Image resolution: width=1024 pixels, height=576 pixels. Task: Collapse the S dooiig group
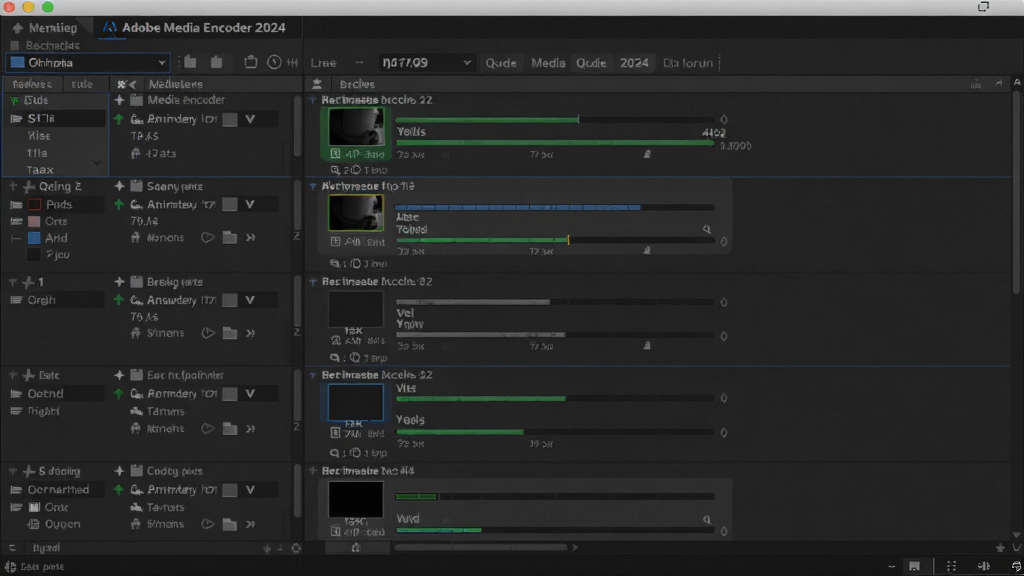(13, 471)
